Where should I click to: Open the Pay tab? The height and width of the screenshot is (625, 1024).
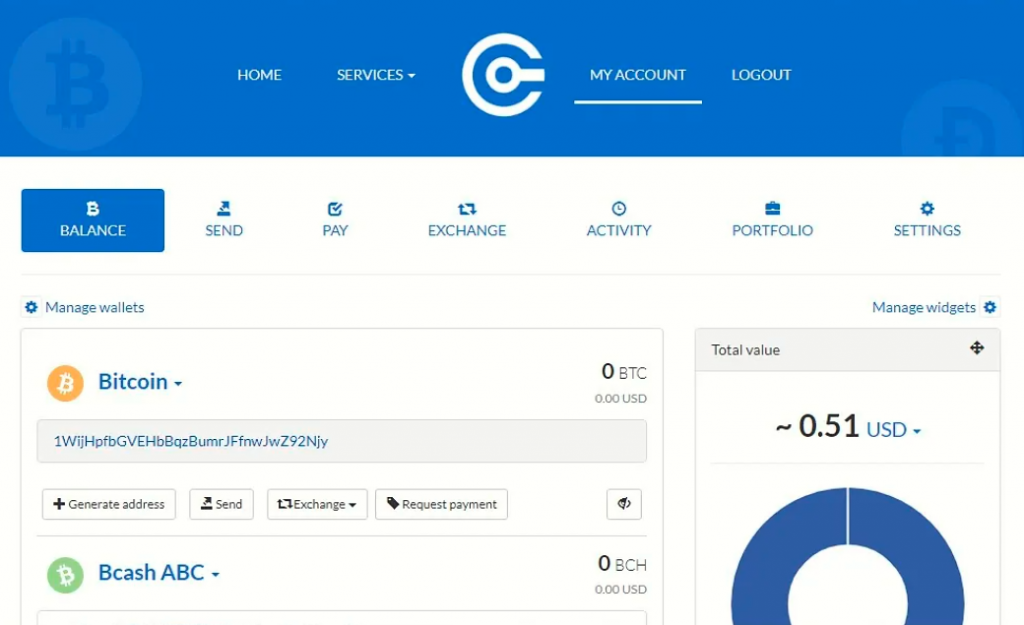click(335, 220)
